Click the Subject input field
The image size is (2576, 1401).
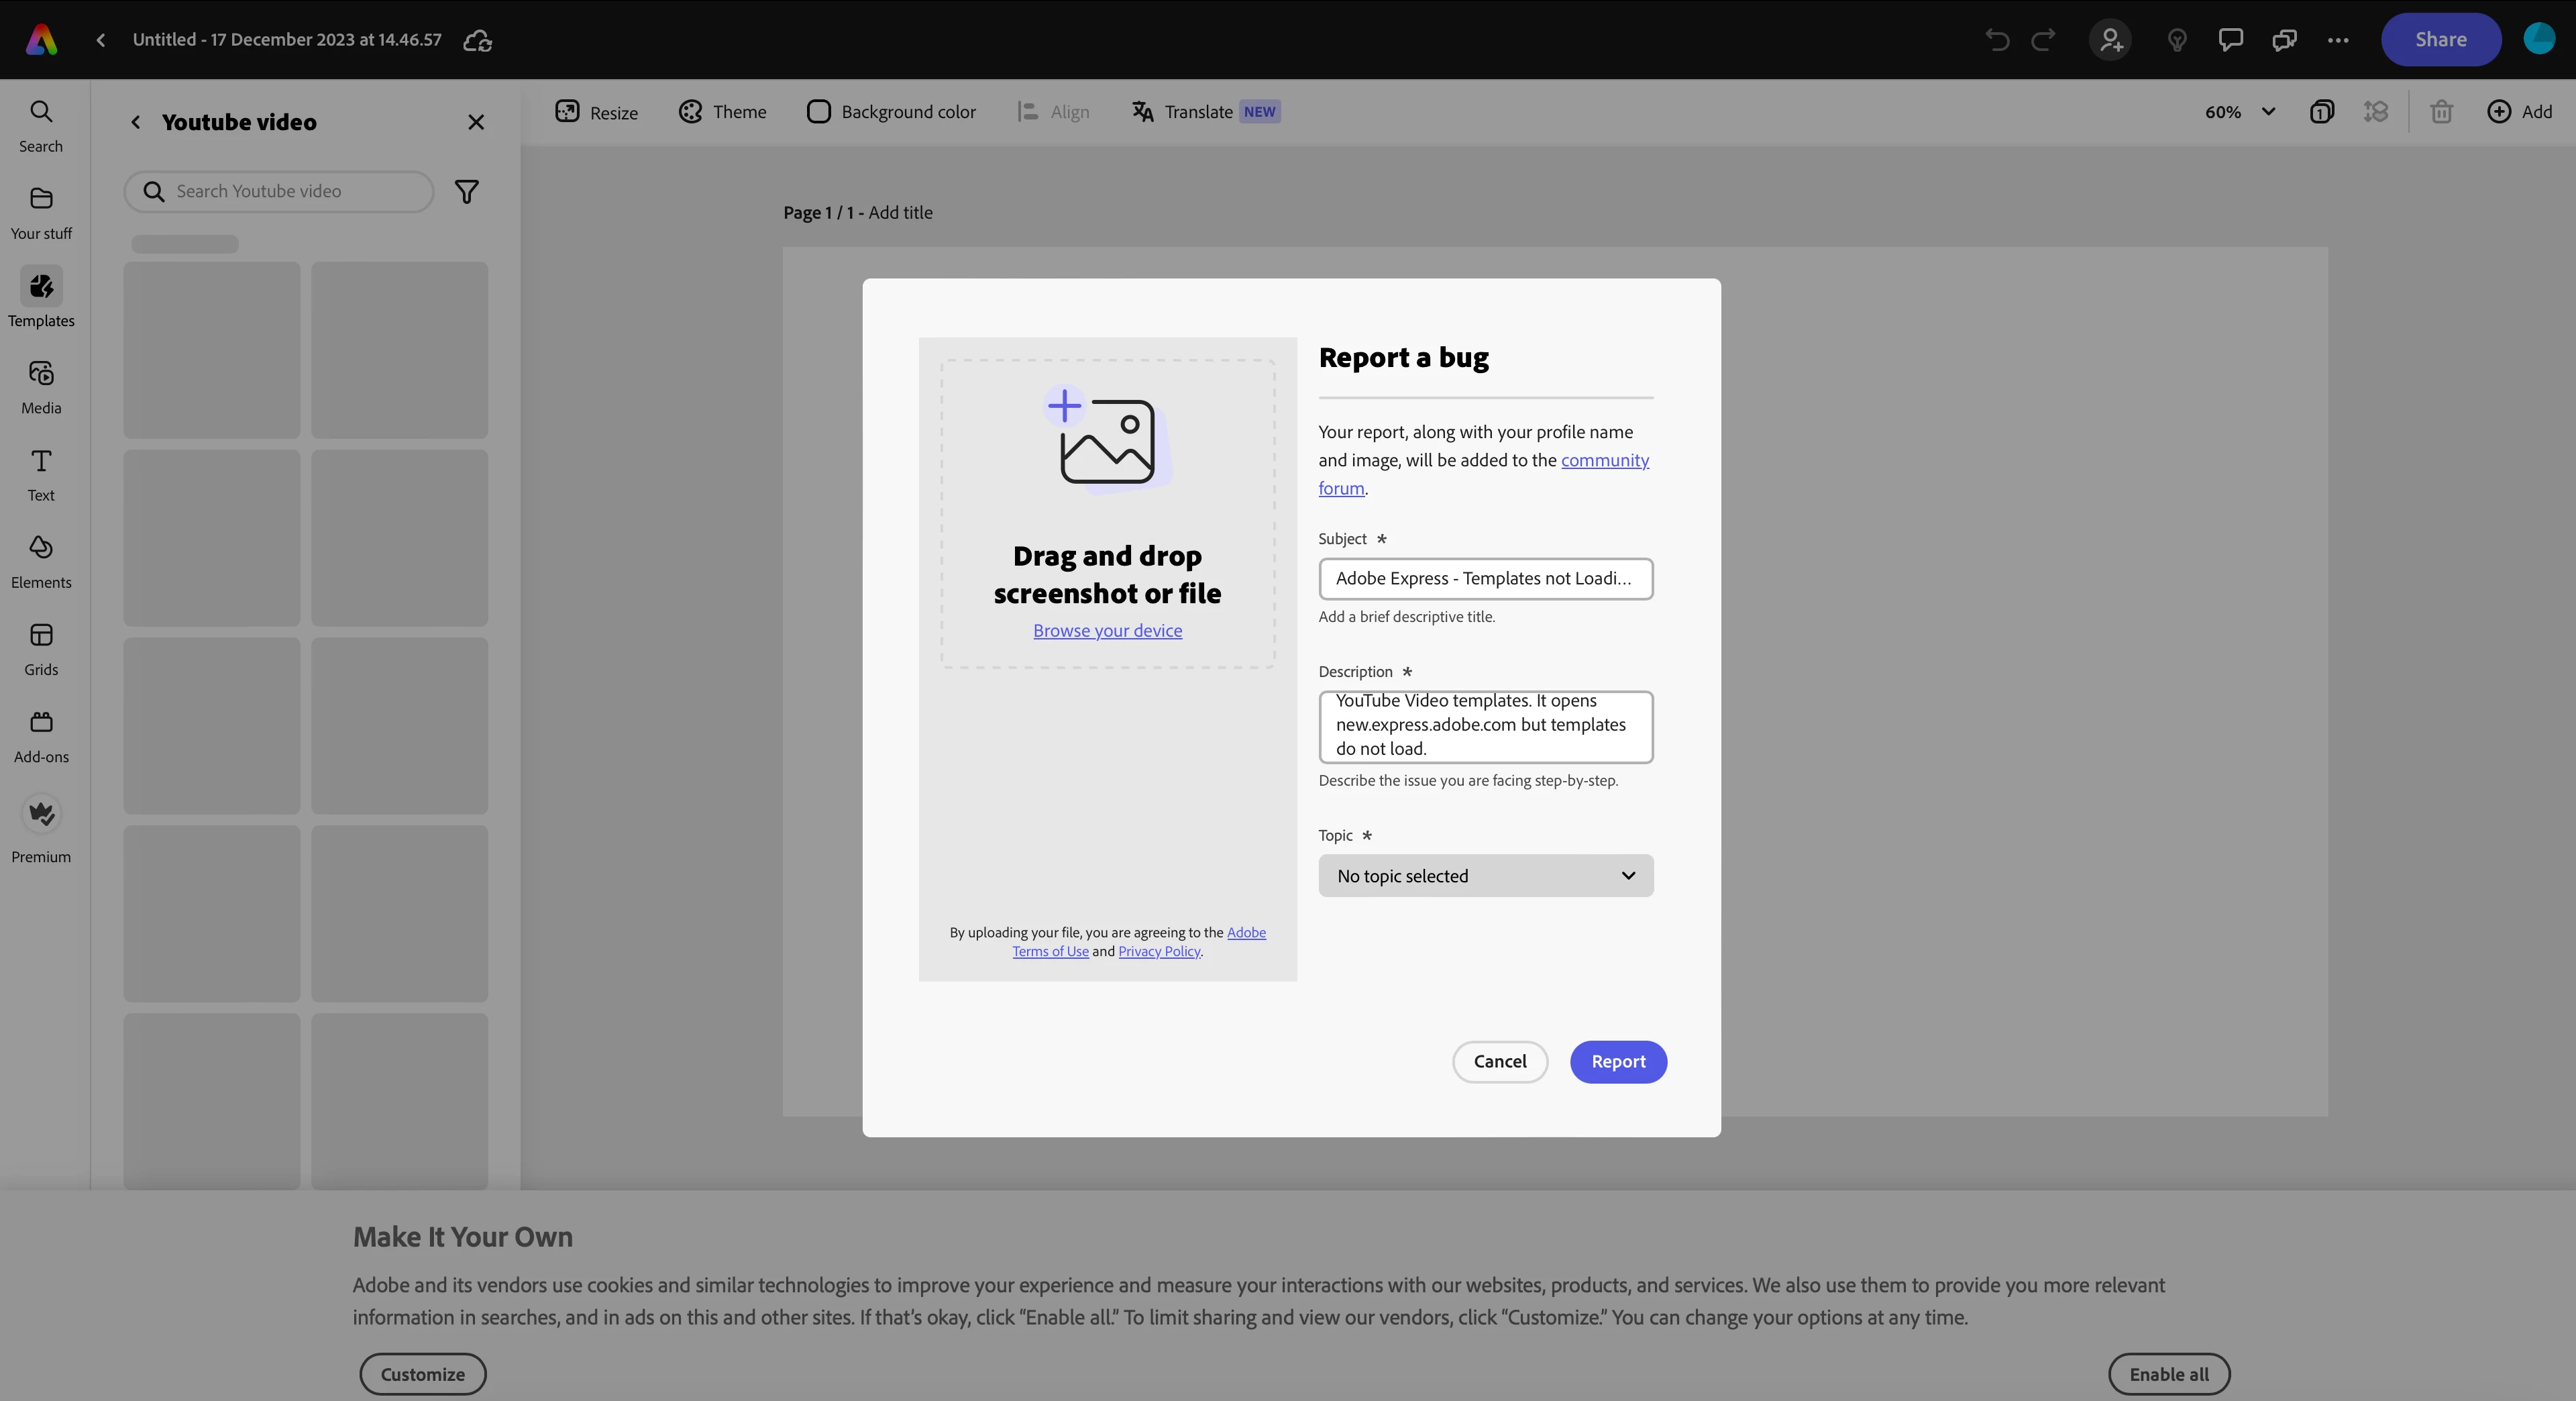coord(1486,579)
